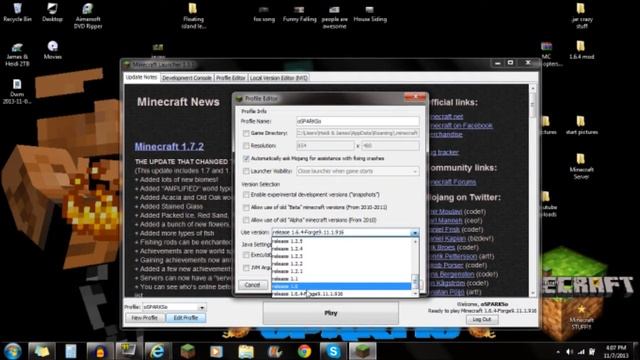Click the New Profile button

(144, 318)
